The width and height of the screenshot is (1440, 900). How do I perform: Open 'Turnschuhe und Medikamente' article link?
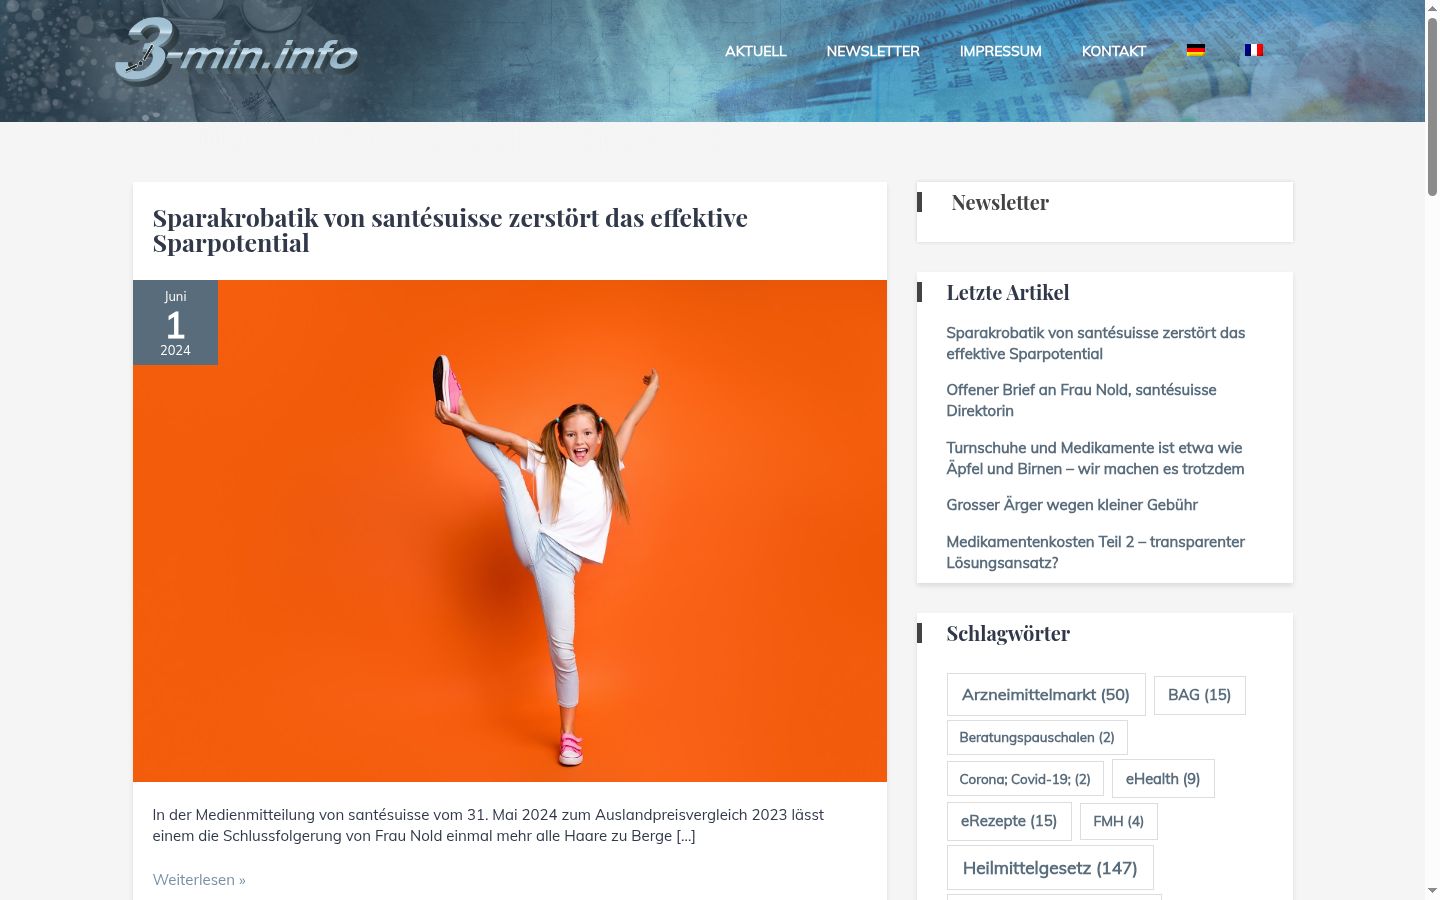[1095, 458]
